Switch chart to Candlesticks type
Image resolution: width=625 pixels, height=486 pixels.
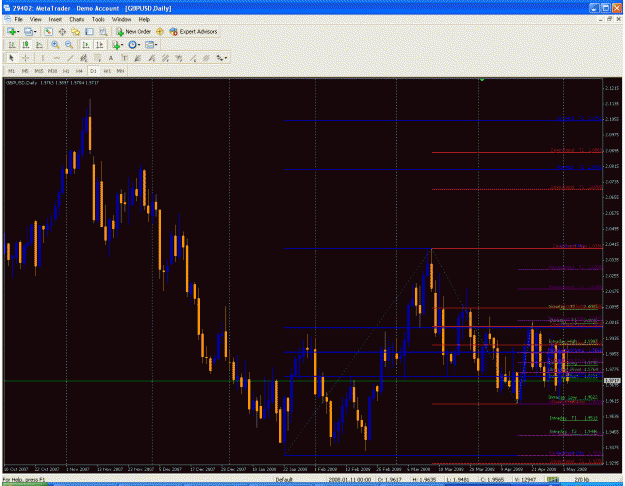coord(26,45)
